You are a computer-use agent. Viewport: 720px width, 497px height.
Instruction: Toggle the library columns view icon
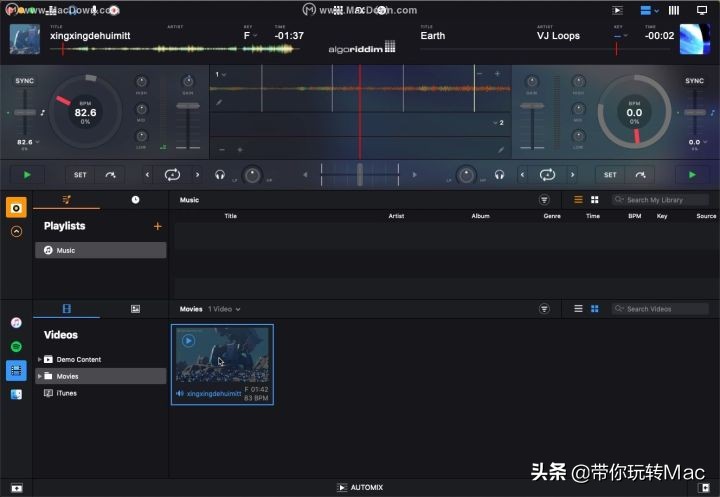pos(674,10)
